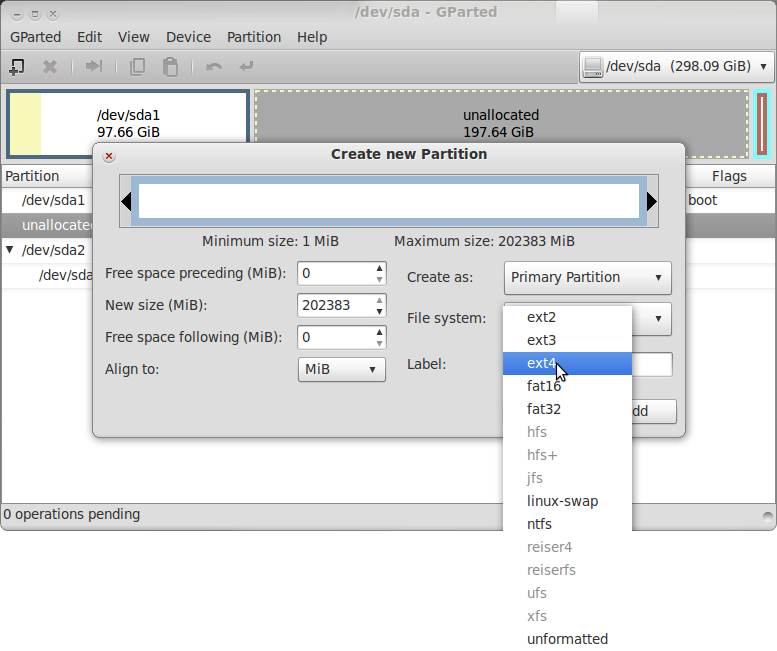Screen dimensions: 777x651
Task: Open the Help menu
Action: tap(312, 37)
